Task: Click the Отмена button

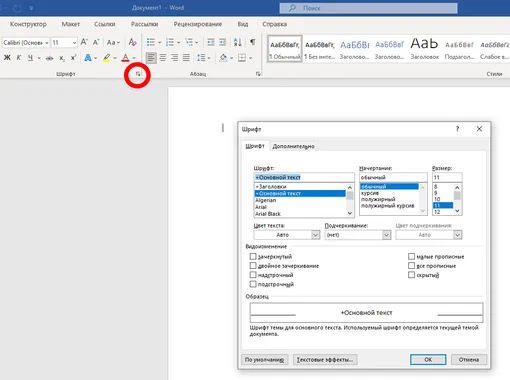Action: pyautogui.click(x=469, y=359)
